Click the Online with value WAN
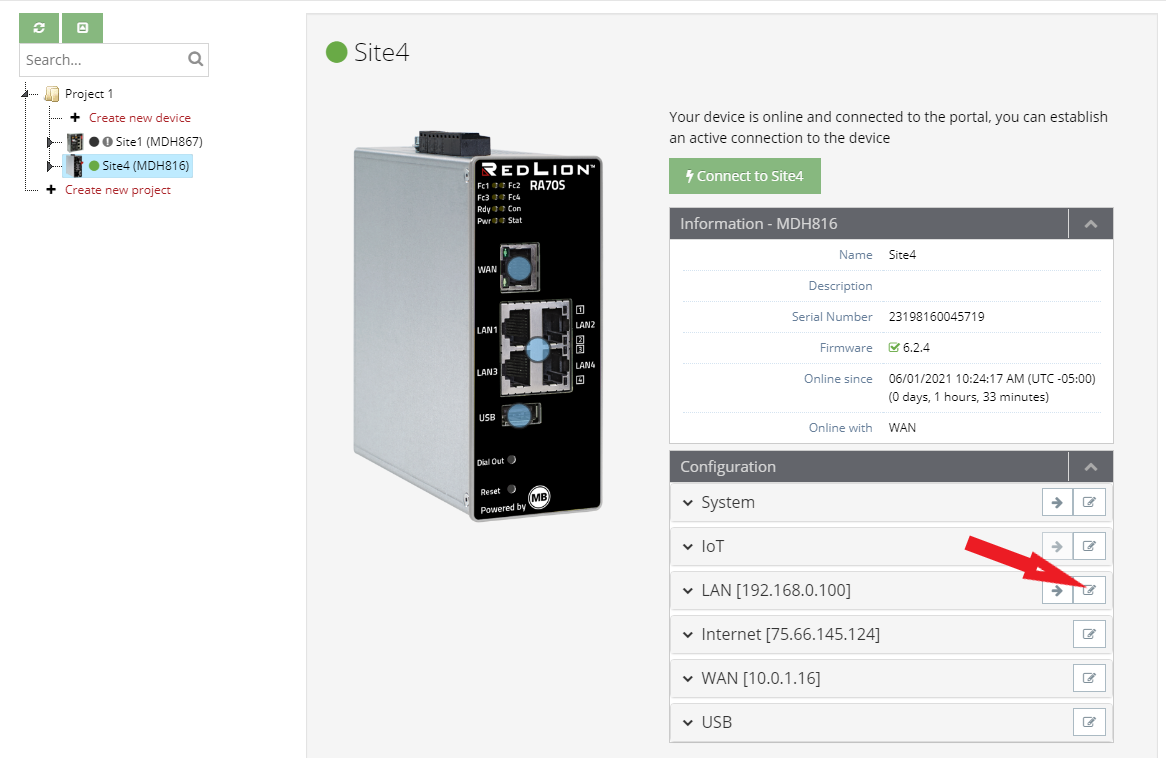The image size is (1166, 759). pyautogui.click(x=902, y=427)
